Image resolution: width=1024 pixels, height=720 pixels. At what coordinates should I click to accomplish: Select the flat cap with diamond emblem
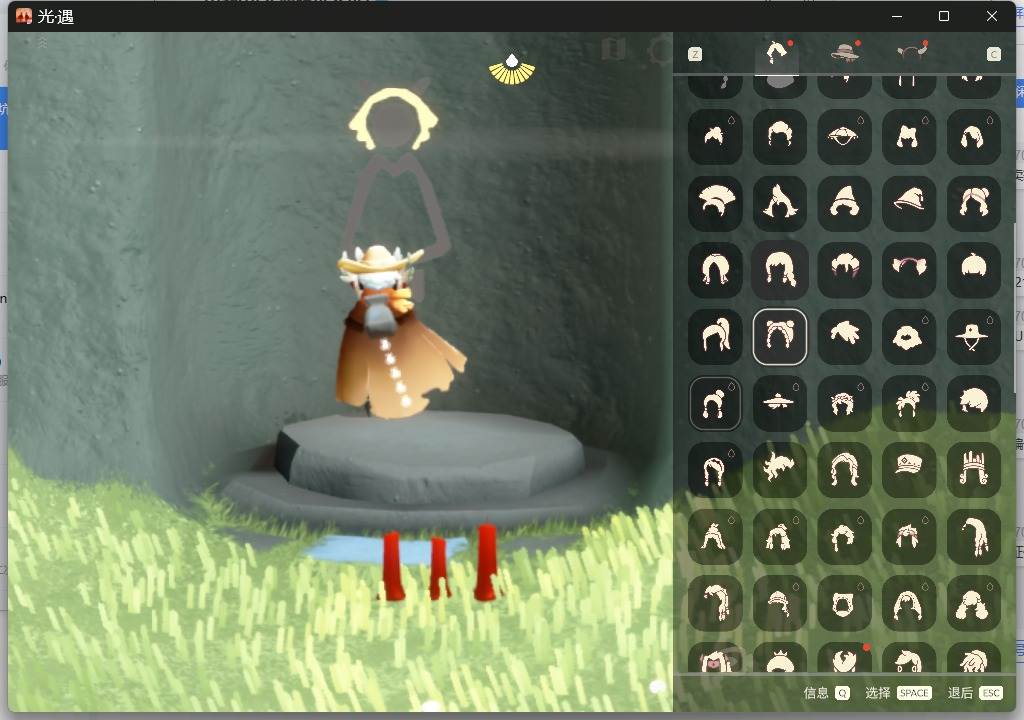(908, 470)
